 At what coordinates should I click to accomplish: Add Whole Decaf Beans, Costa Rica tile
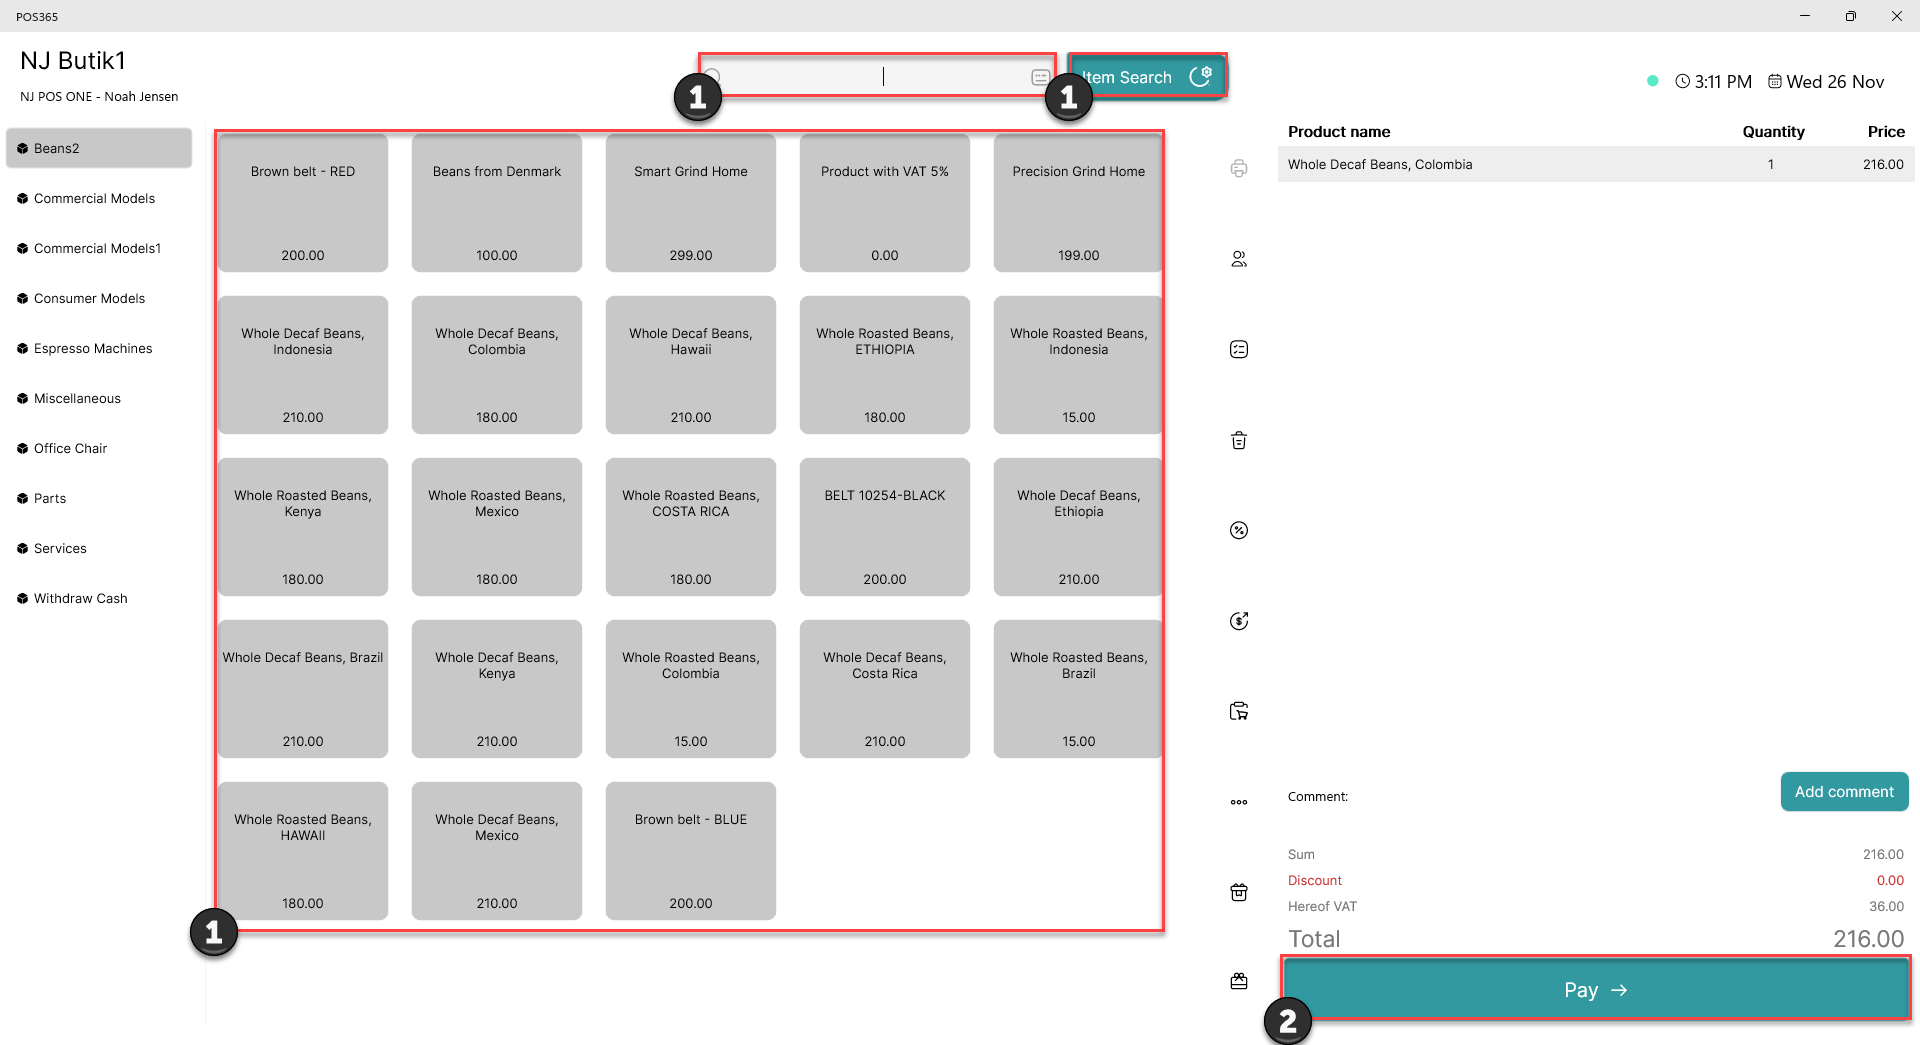(x=885, y=689)
